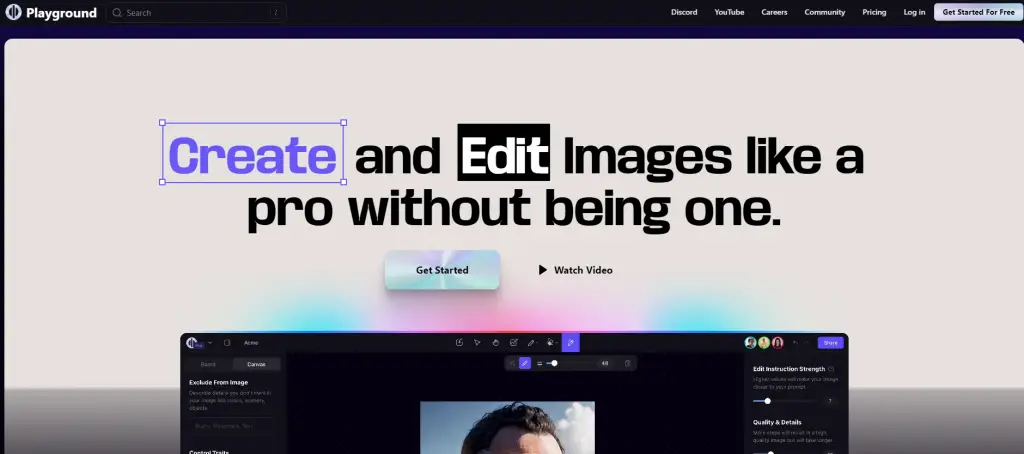
Task: Click the play icon beside Watch Video
Action: click(x=543, y=270)
